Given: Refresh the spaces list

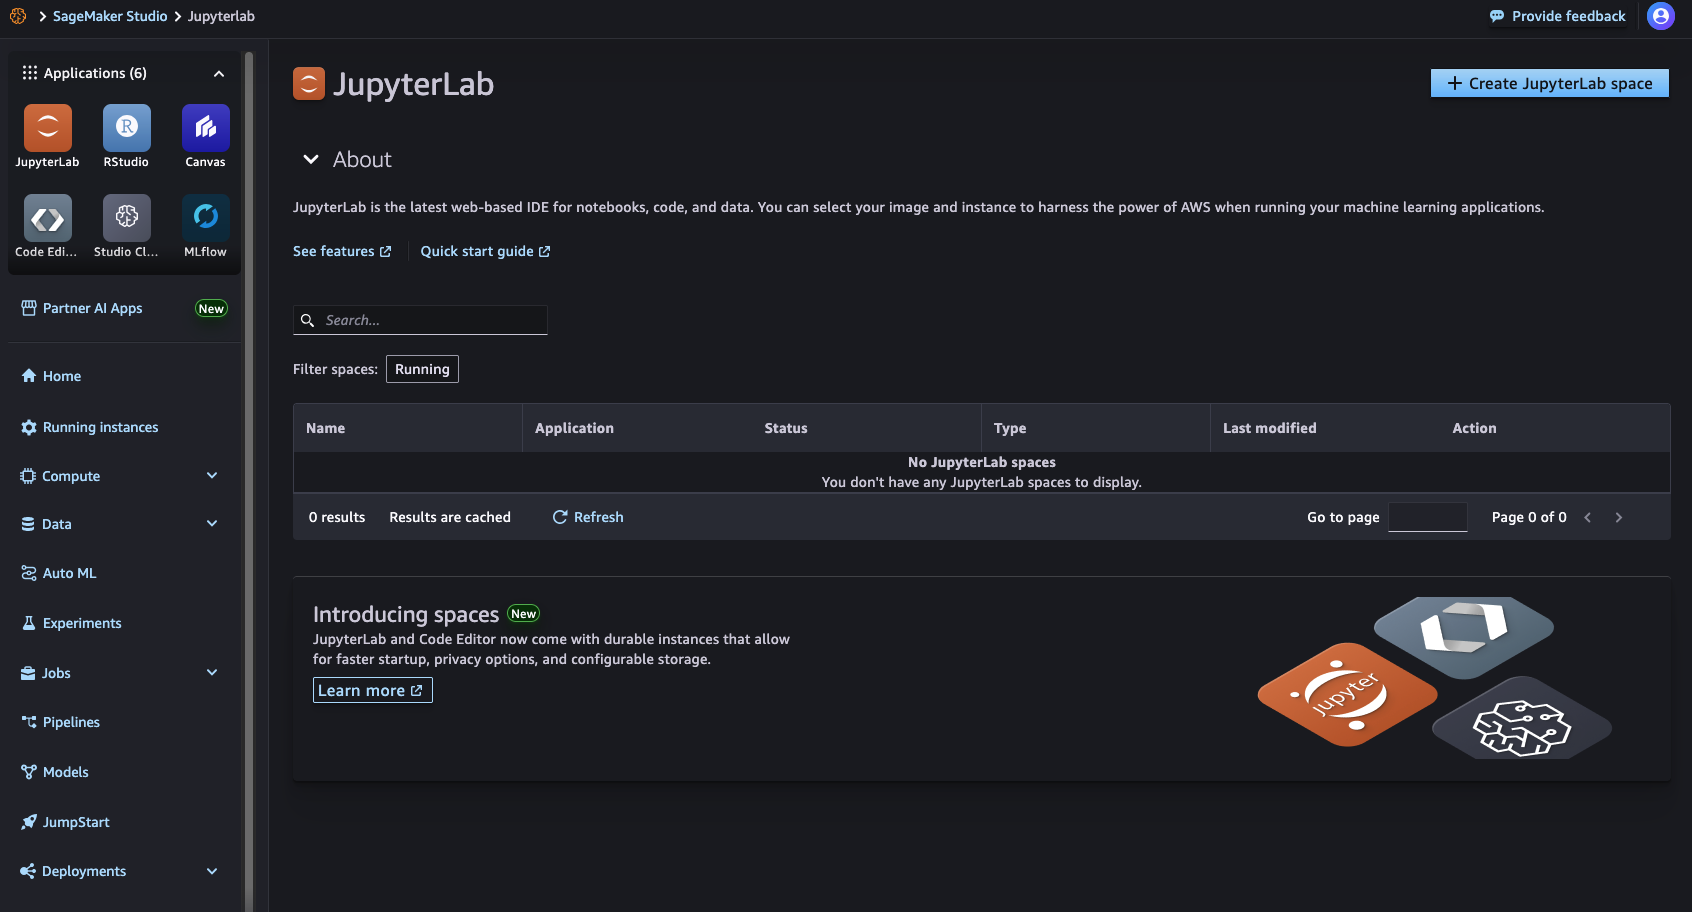Looking at the screenshot, I should [588, 517].
